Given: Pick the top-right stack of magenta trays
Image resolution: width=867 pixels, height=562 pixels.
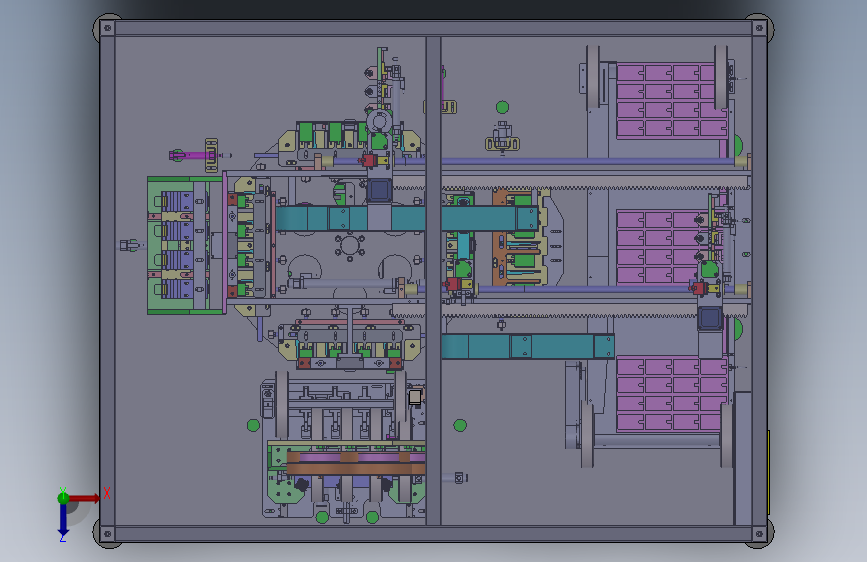Looking at the screenshot, I should [x=671, y=101].
